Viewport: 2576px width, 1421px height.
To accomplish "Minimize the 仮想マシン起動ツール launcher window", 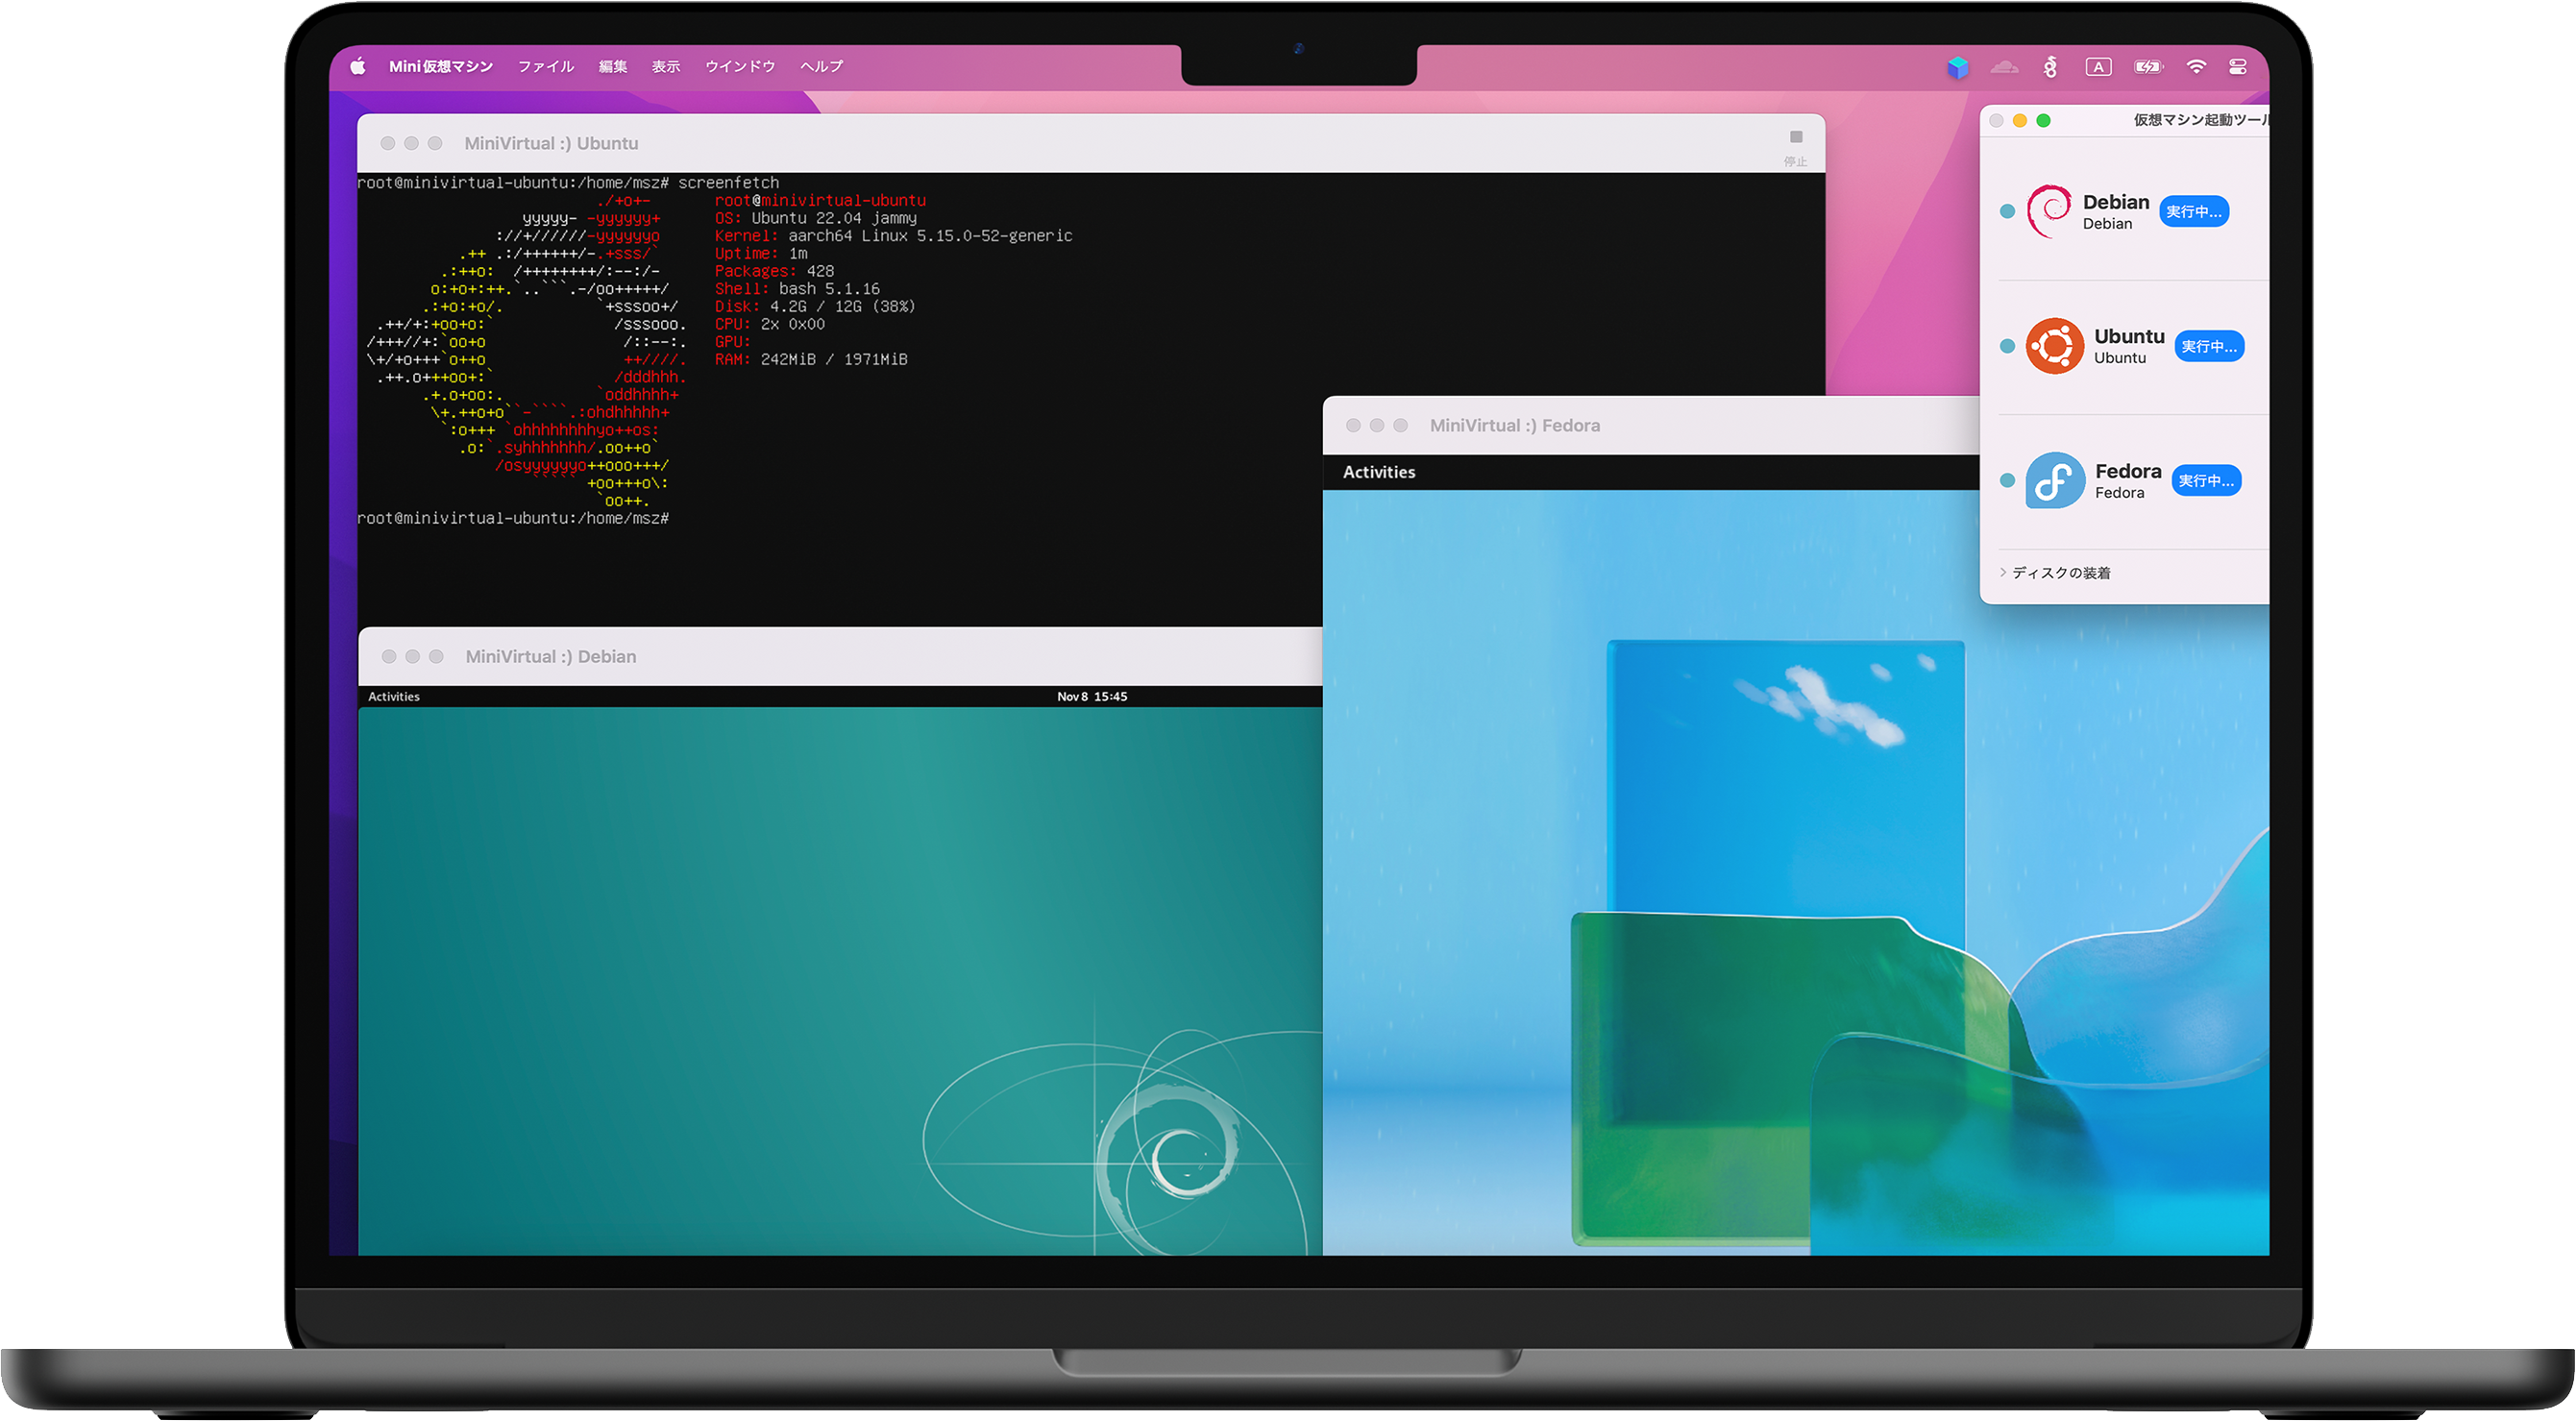I will point(2019,121).
